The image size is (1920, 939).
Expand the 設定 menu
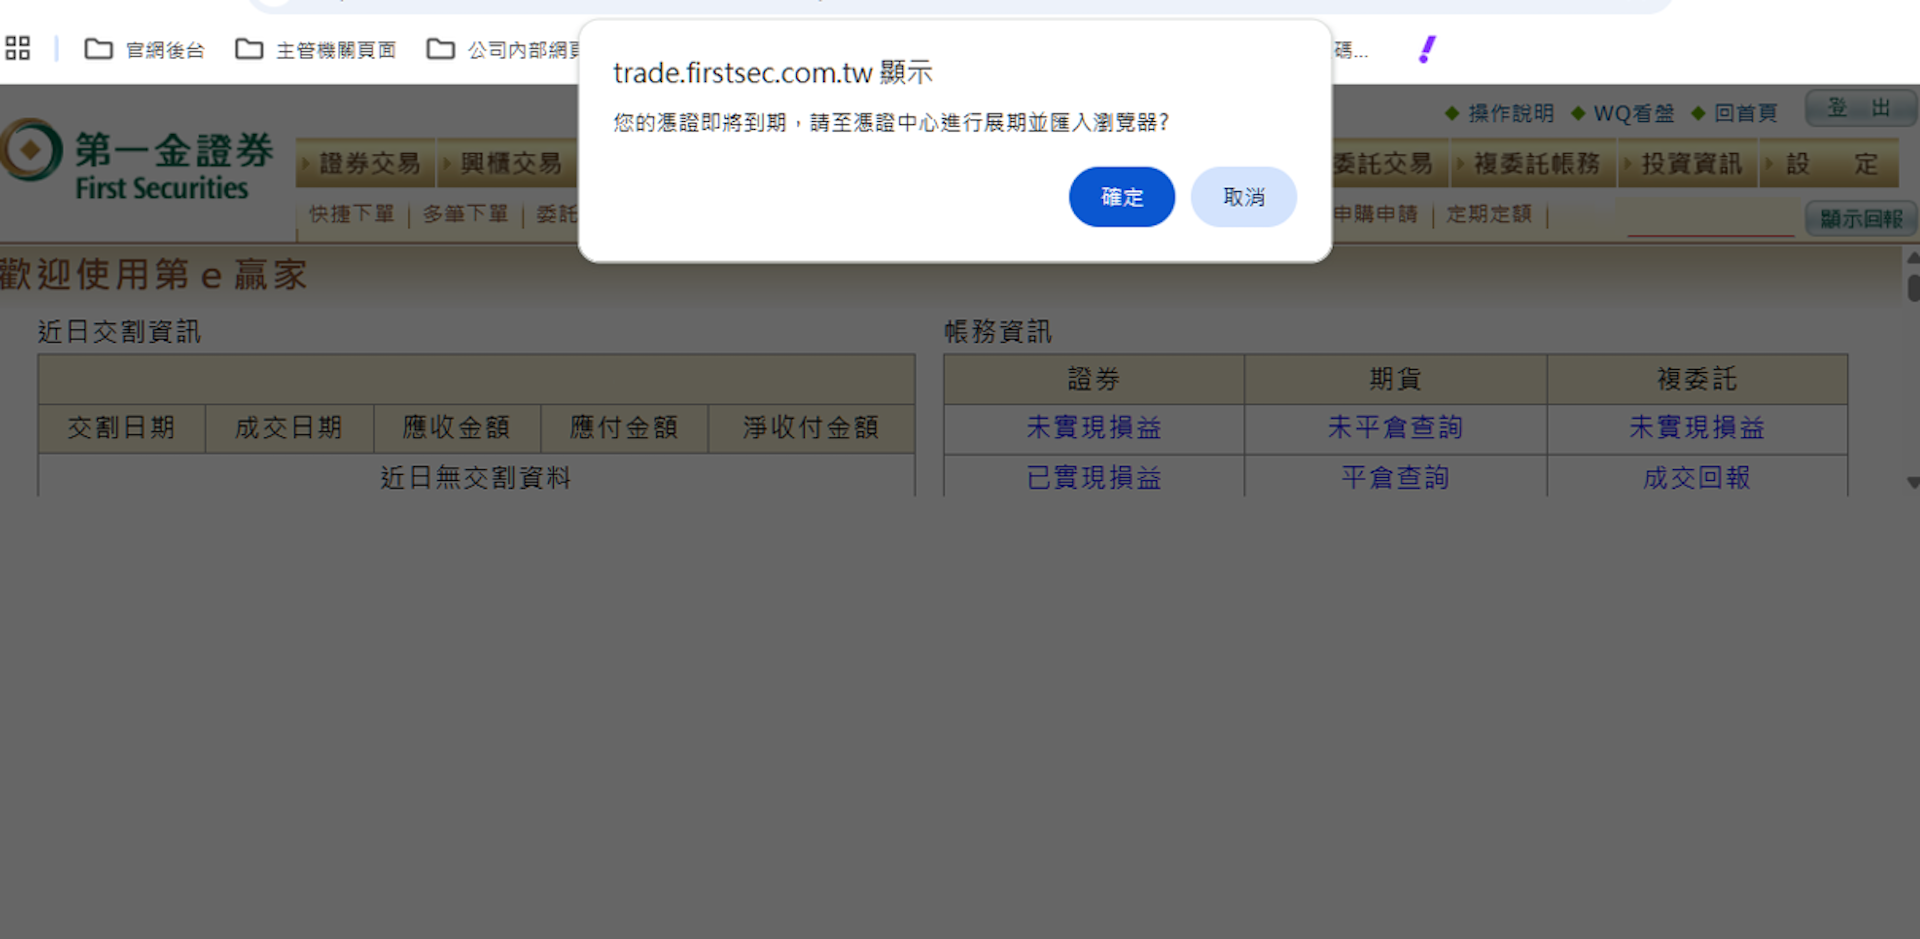tap(1831, 164)
